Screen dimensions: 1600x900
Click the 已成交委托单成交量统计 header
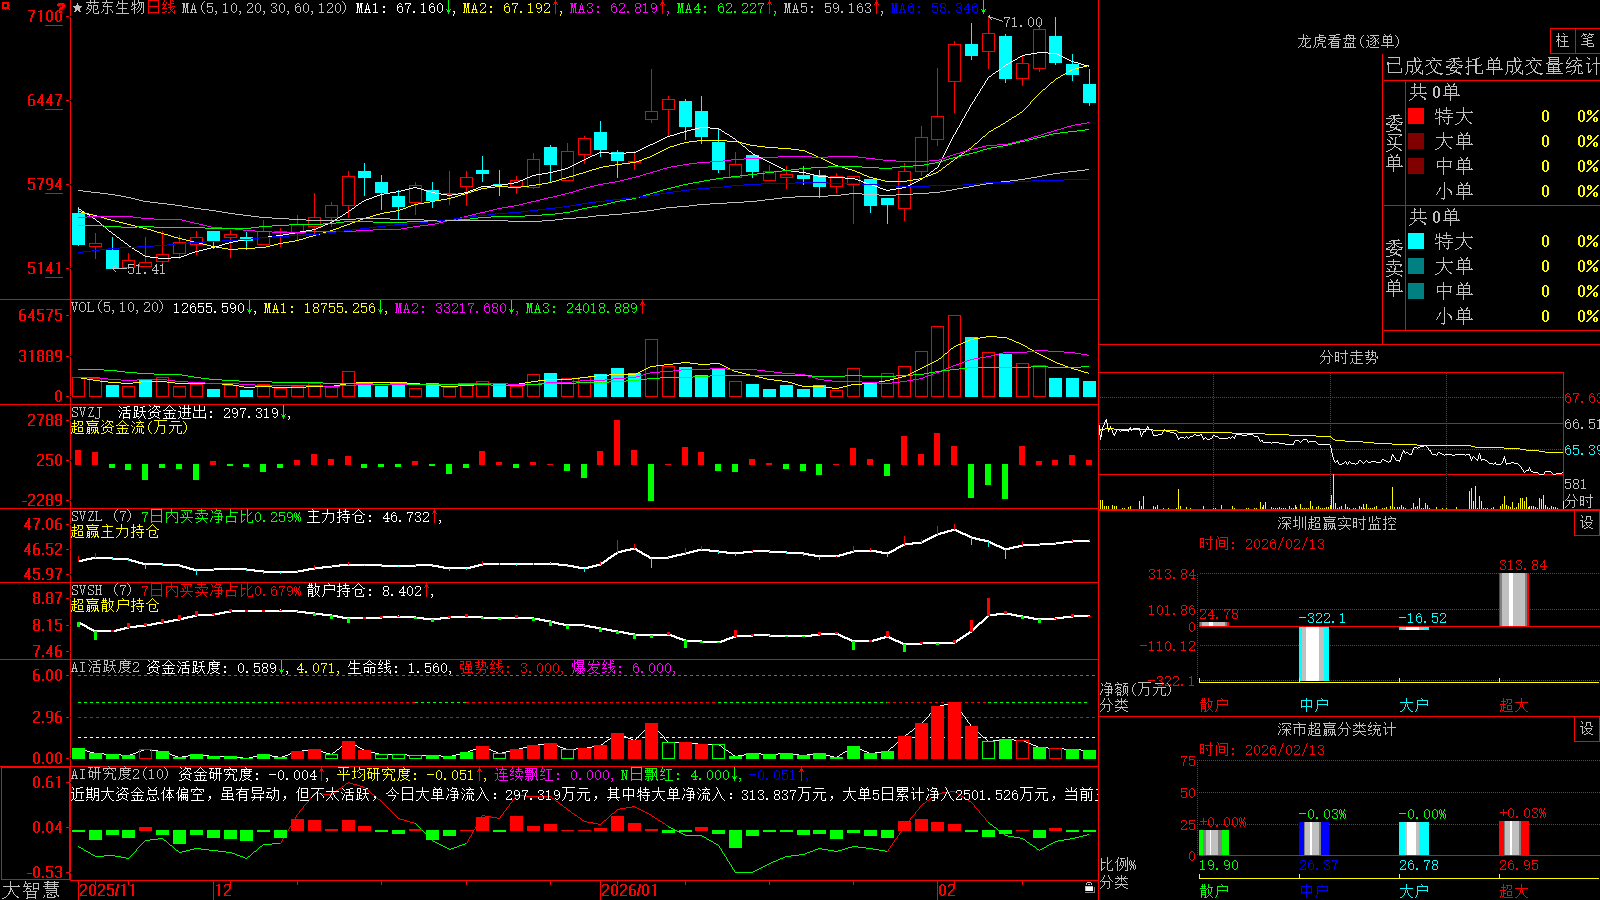(1492, 66)
